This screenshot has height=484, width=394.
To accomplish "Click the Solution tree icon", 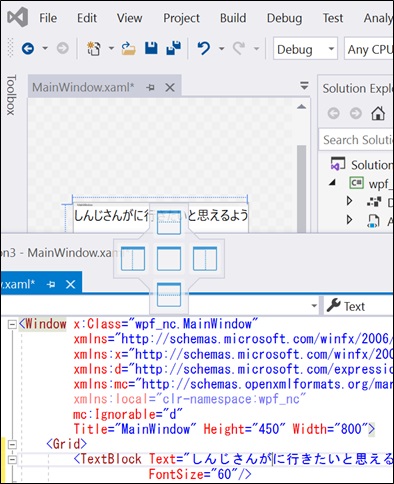I will pos(338,164).
